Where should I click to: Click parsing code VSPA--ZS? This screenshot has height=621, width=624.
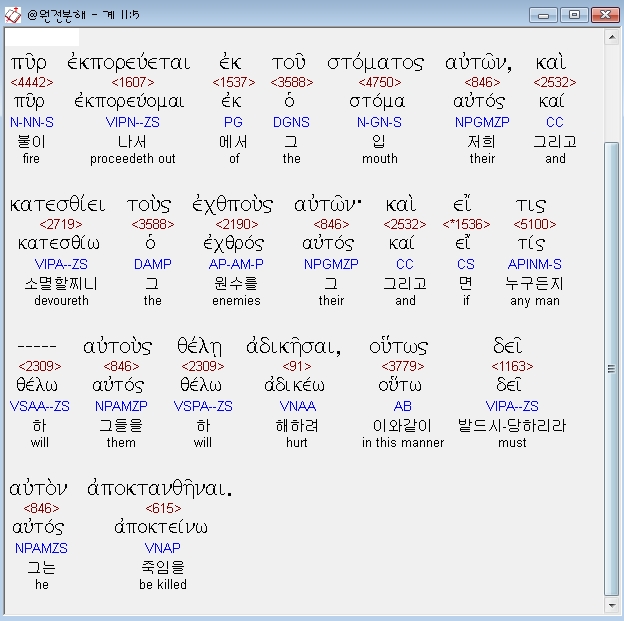pyautogui.click(x=203, y=406)
